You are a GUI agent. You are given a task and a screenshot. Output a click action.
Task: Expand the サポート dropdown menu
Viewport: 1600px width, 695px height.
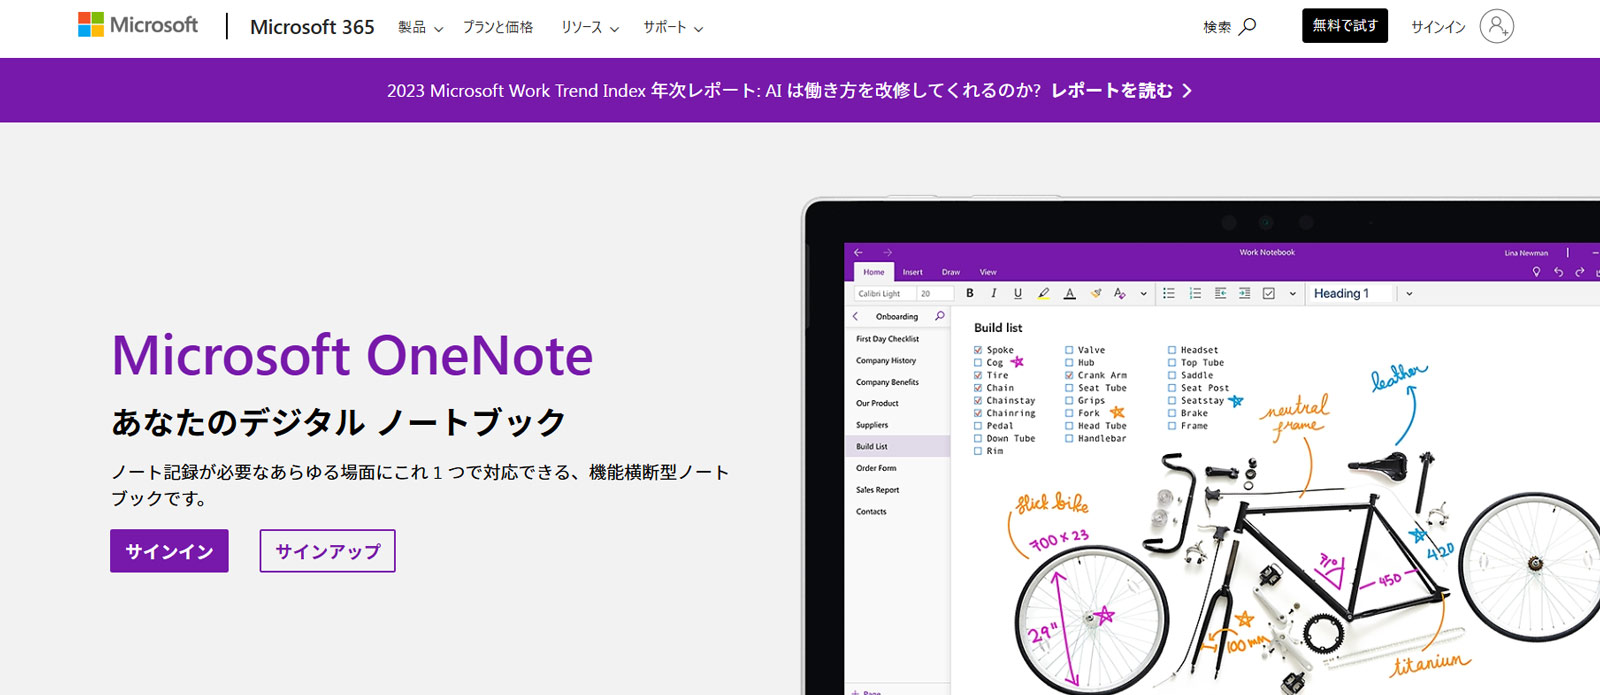[673, 27]
